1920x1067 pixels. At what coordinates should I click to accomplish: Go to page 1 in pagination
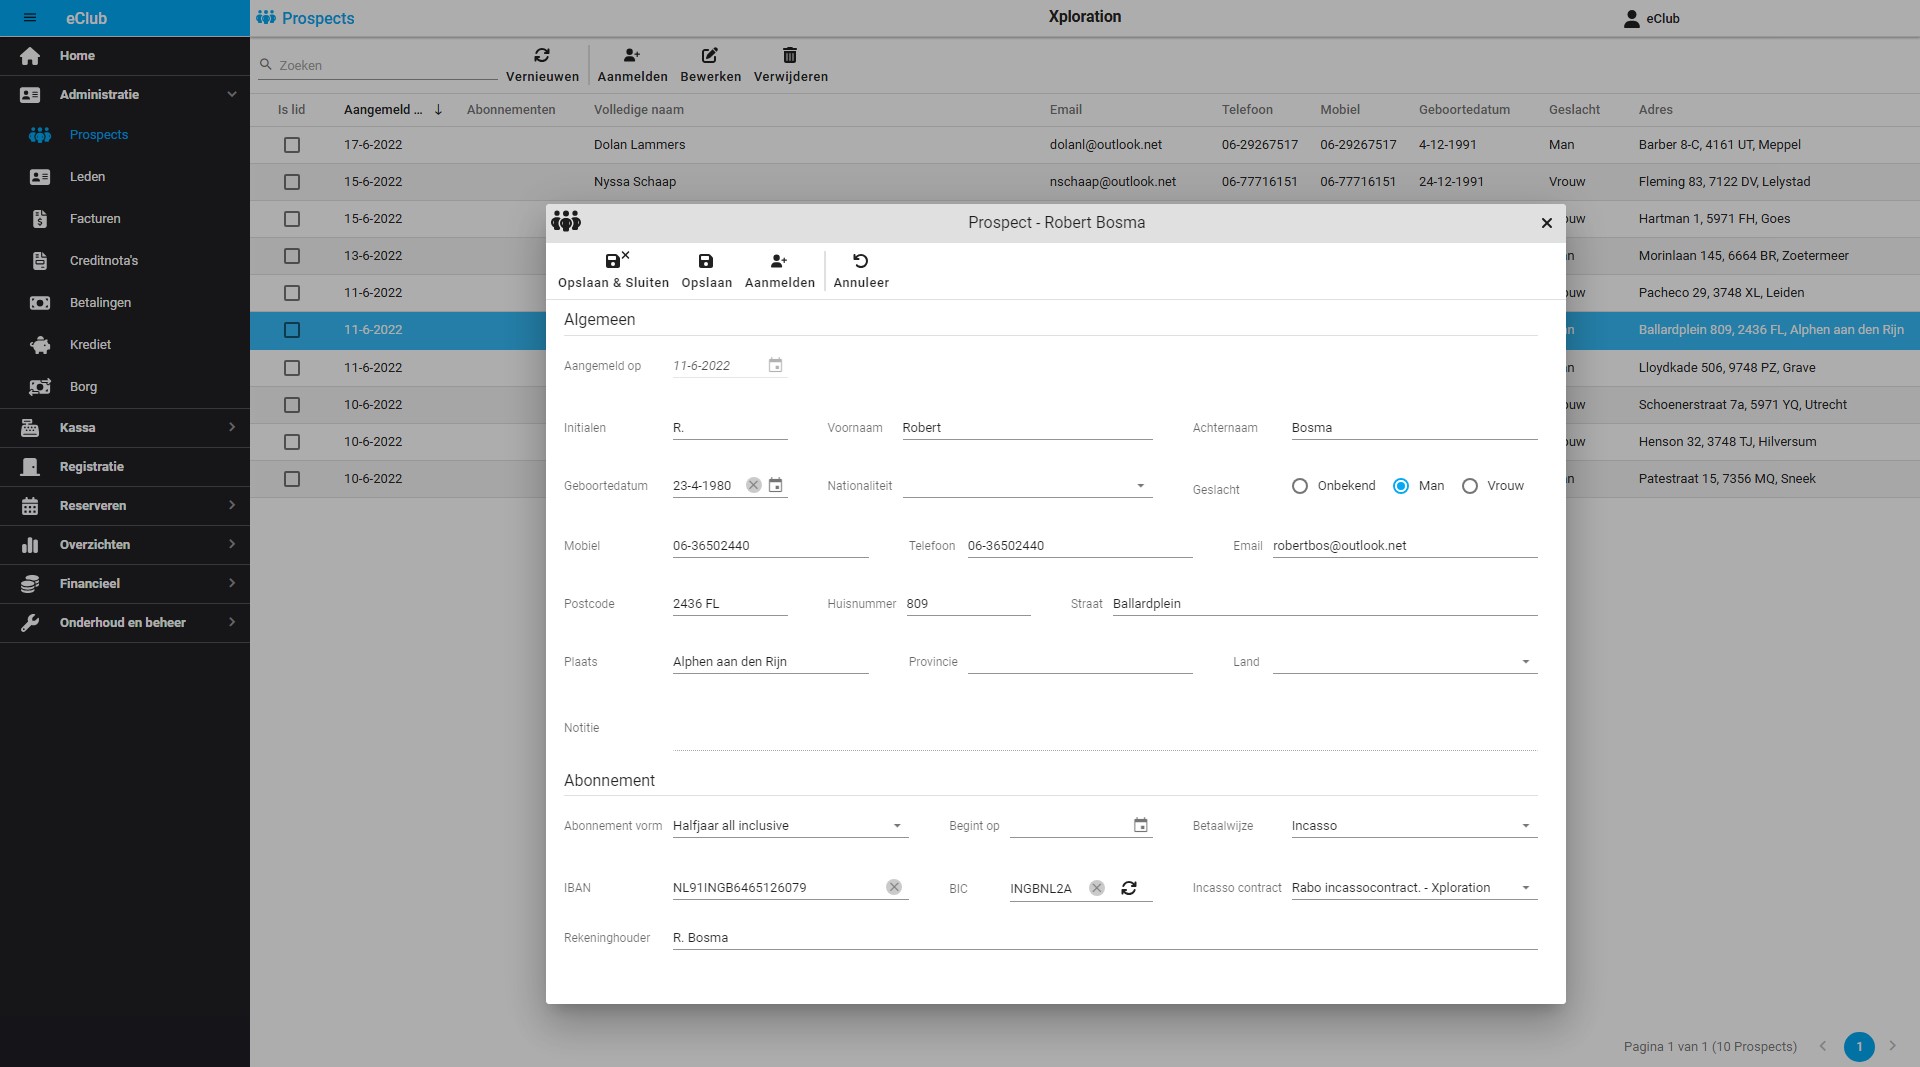[x=1859, y=1046]
